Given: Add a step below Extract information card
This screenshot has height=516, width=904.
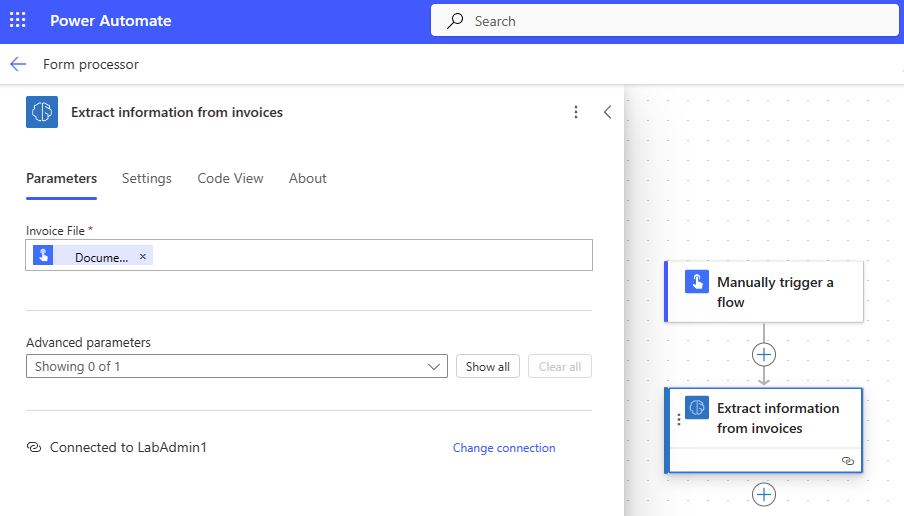Looking at the screenshot, I should 764,495.
